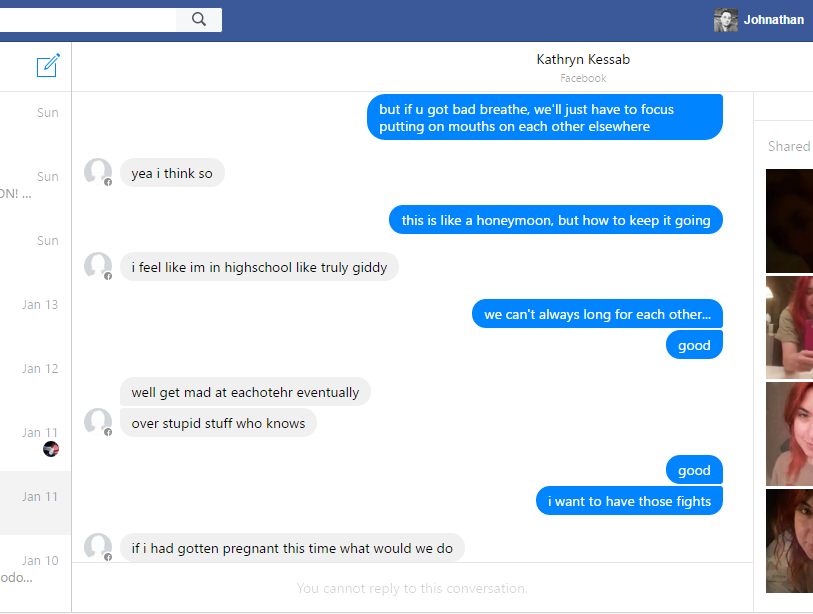Click avatar beside 'yea i think so'
The height and width of the screenshot is (614, 813).
pyautogui.click(x=98, y=172)
